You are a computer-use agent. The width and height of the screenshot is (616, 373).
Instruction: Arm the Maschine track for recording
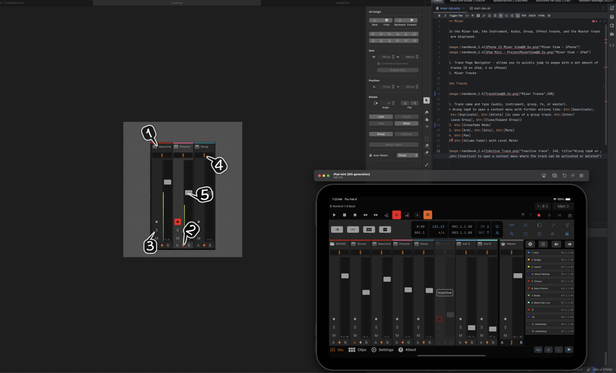(x=376, y=319)
